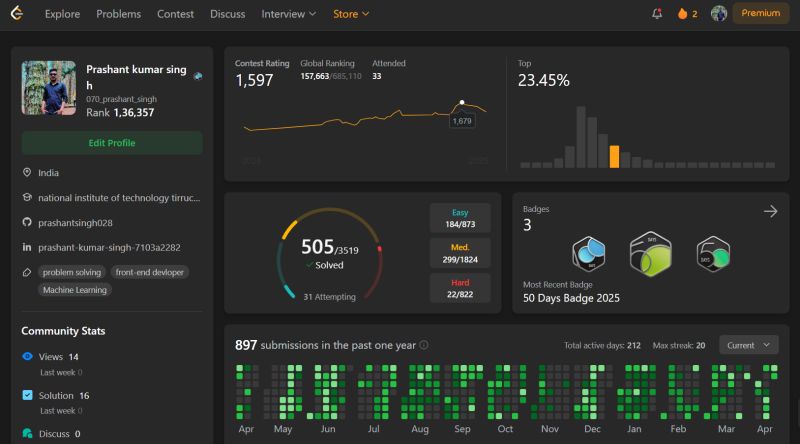Click the Discuss stats icon
Viewport: 800px width, 444px height.
tap(28, 433)
